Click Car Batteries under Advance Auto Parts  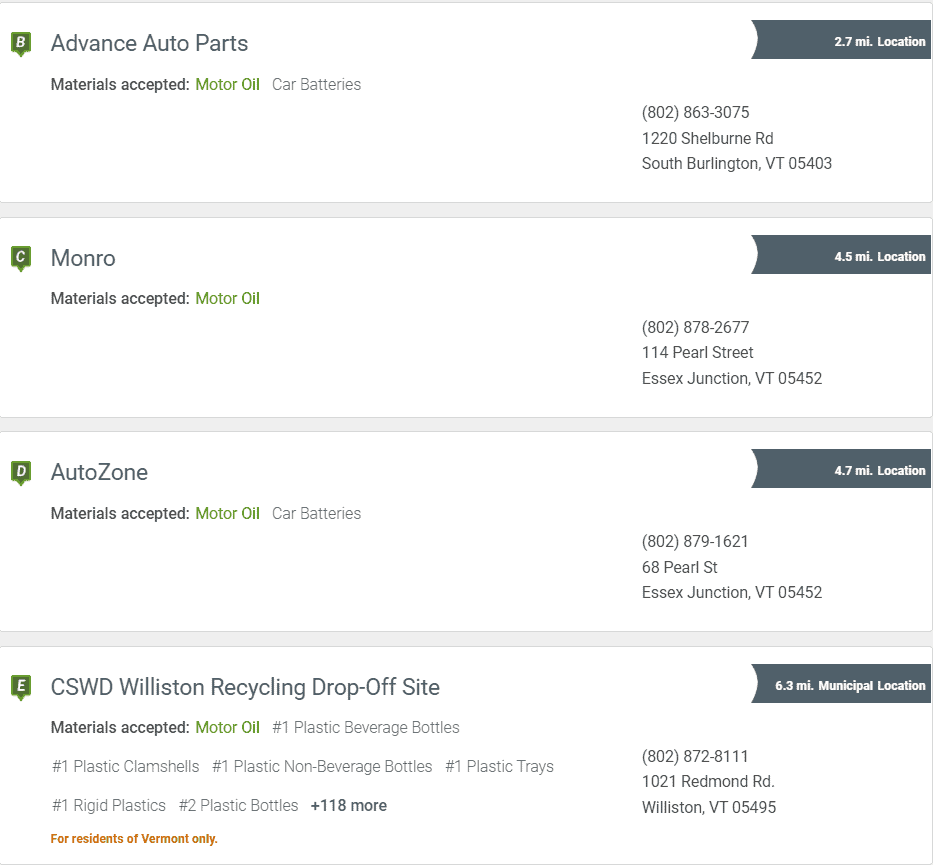pos(316,84)
